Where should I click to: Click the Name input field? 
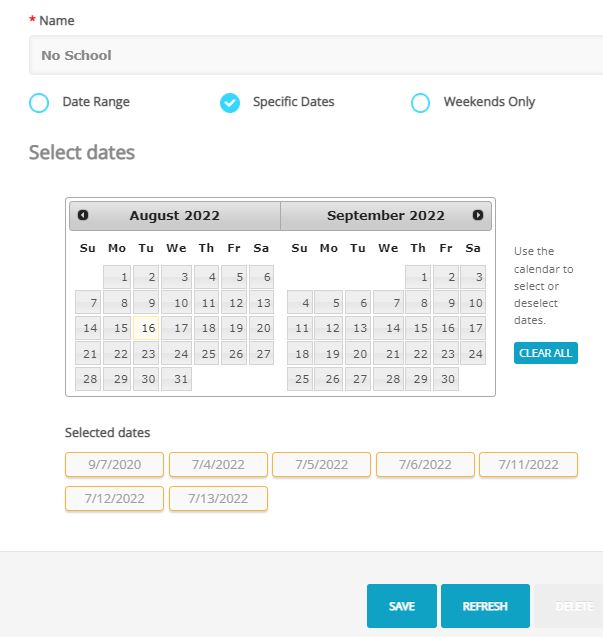(315, 55)
